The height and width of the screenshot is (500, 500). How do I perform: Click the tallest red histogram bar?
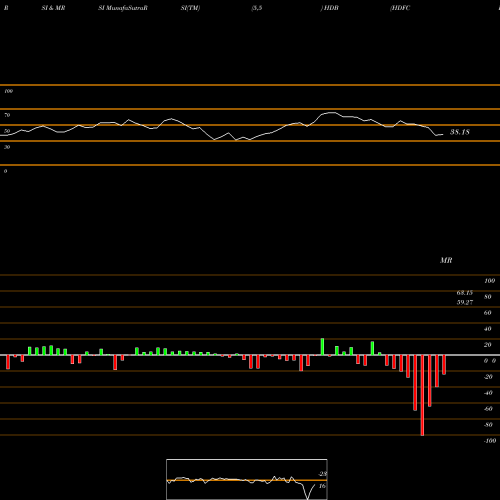click(422, 395)
